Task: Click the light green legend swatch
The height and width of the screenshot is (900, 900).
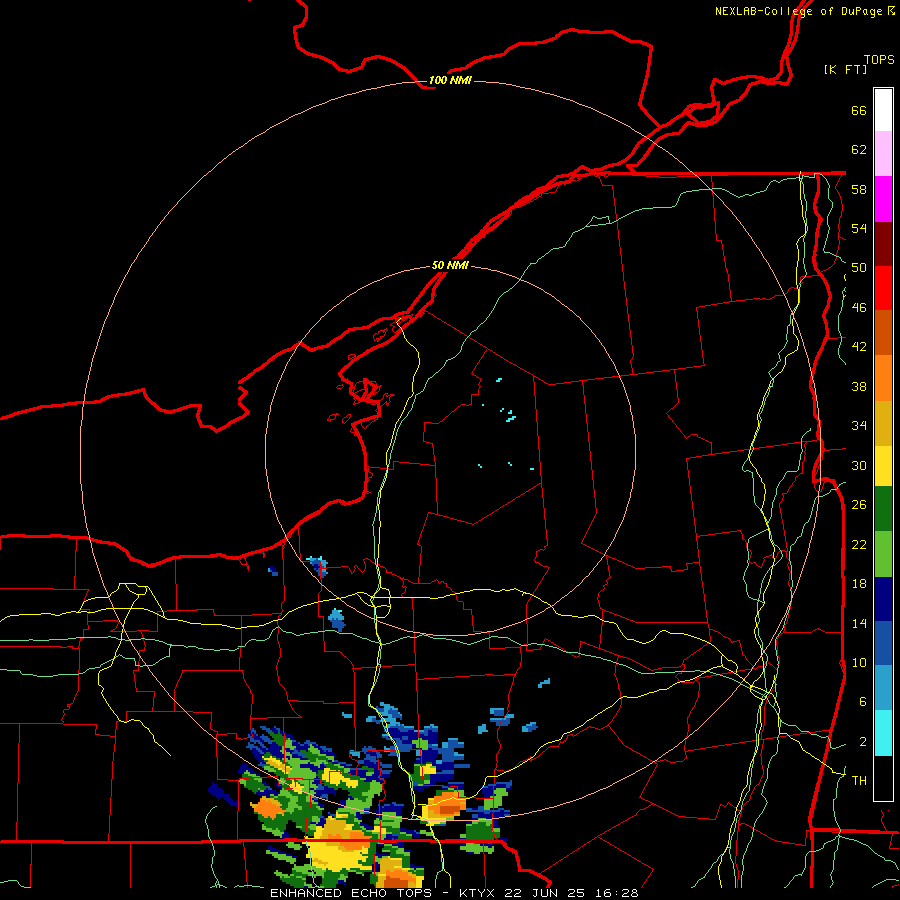Action: click(x=883, y=554)
